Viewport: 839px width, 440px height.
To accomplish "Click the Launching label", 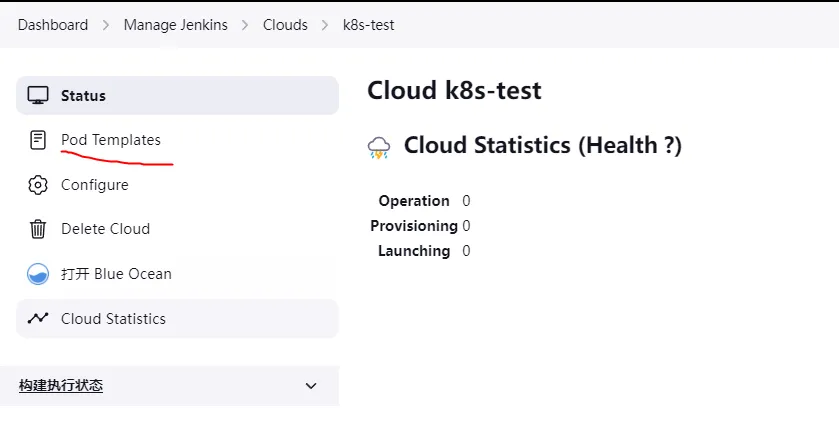I will click(x=414, y=251).
